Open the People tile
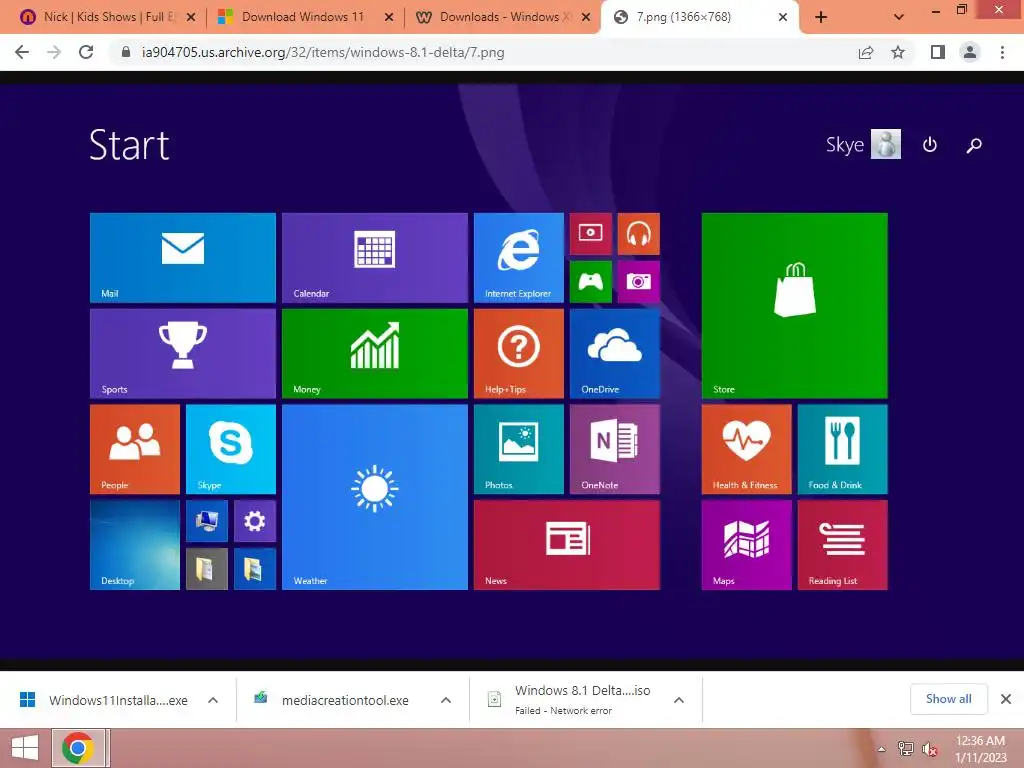The image size is (1024, 768). (x=135, y=449)
